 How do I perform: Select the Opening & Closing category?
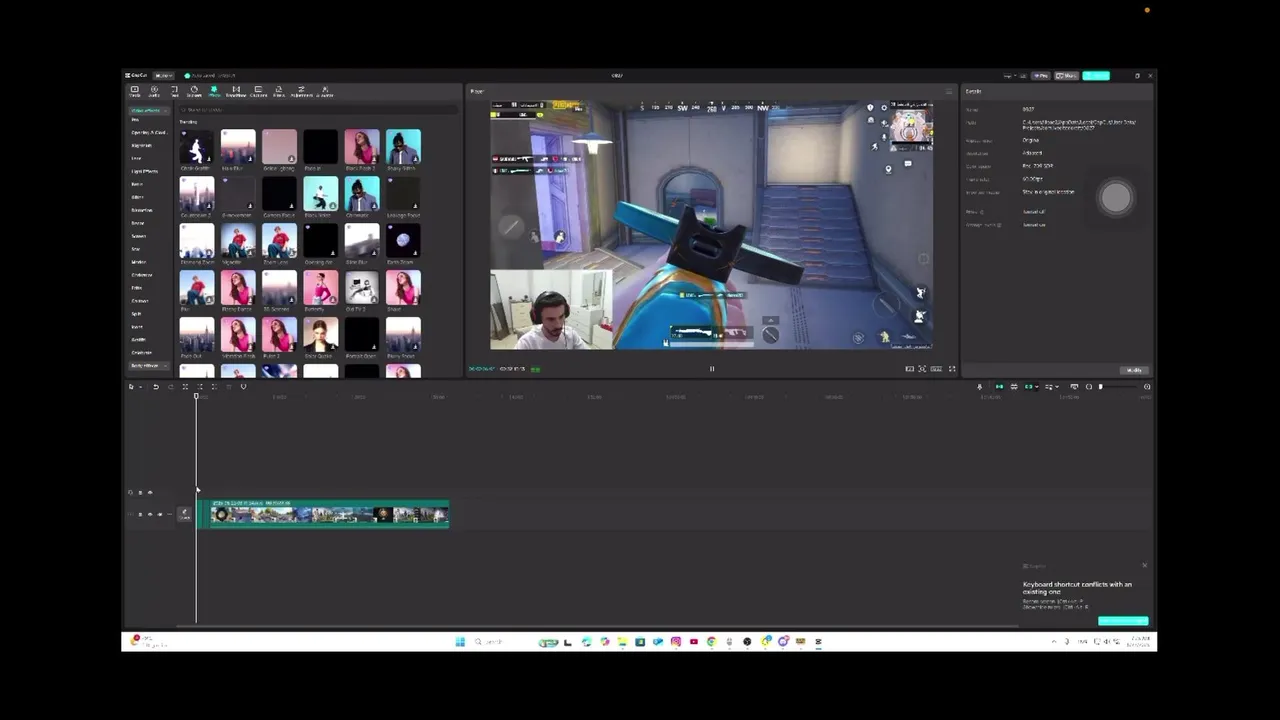click(x=149, y=132)
